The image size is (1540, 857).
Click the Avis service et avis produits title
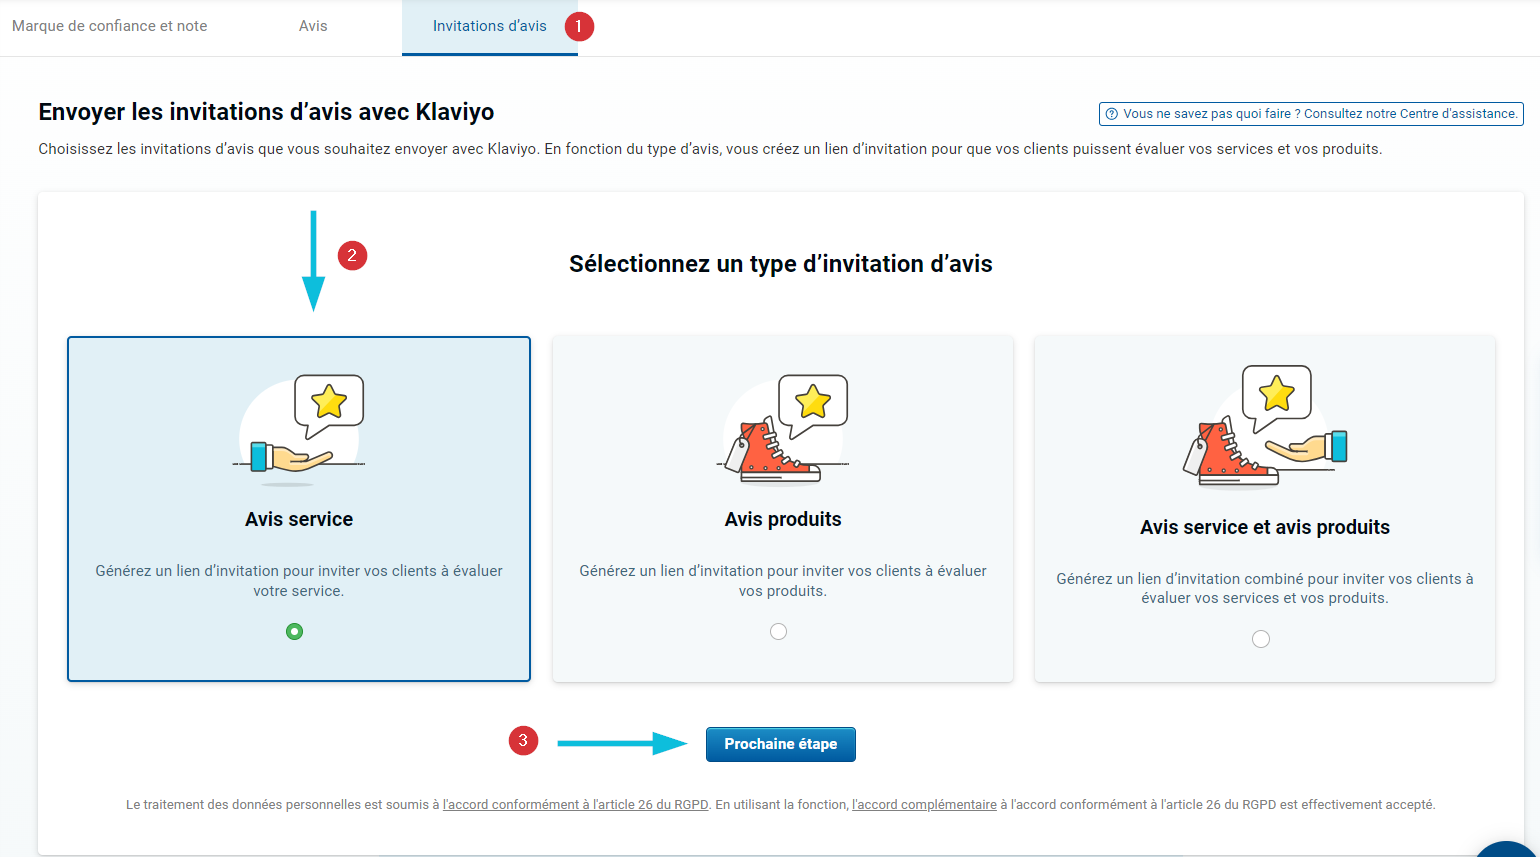point(1264,527)
